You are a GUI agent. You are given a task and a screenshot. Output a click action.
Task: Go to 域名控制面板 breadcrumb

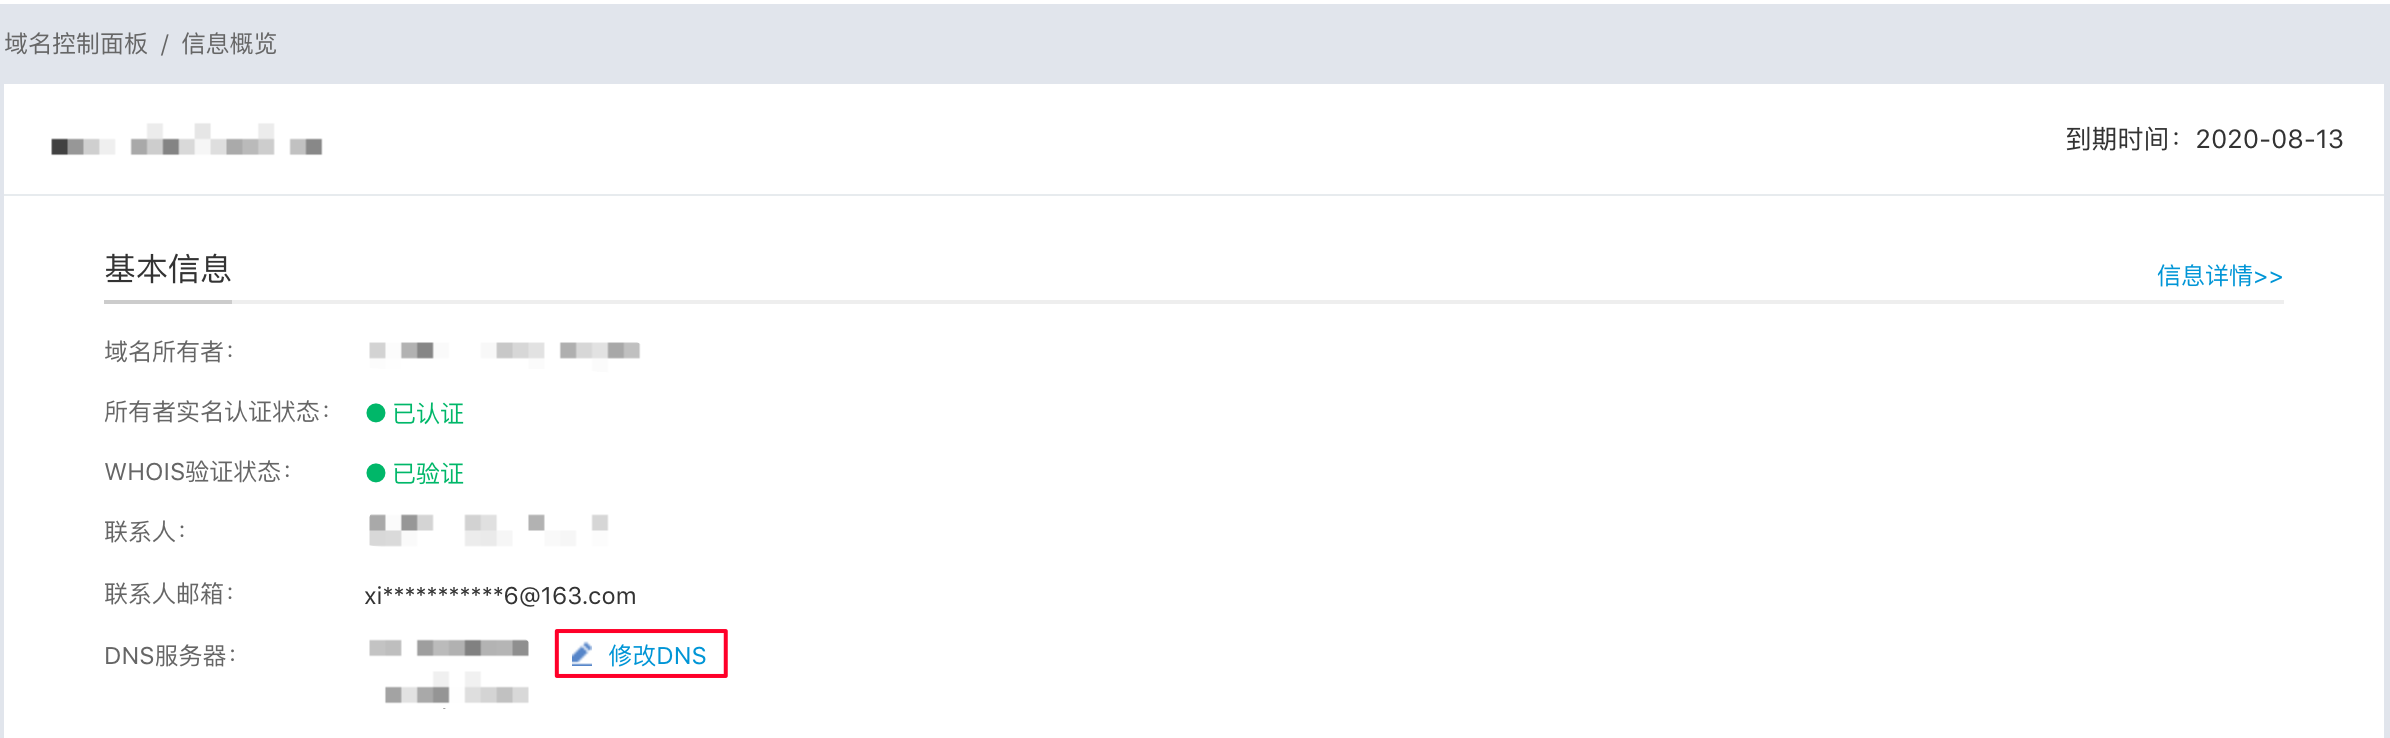click(76, 44)
